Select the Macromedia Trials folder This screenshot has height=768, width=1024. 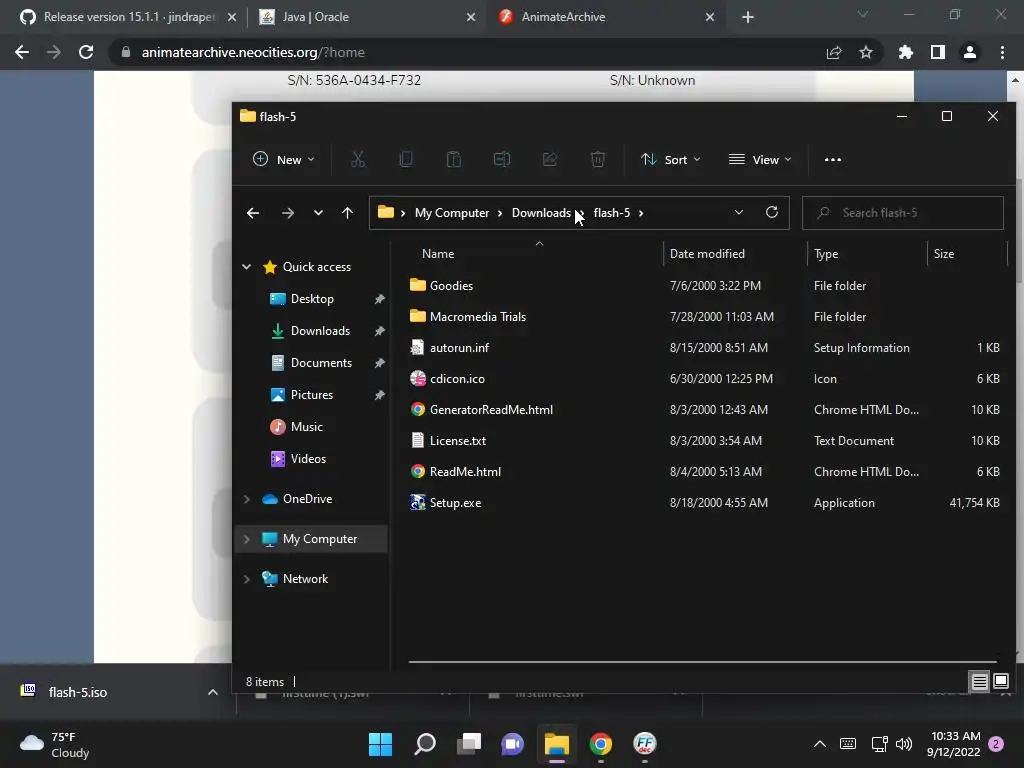coord(477,317)
